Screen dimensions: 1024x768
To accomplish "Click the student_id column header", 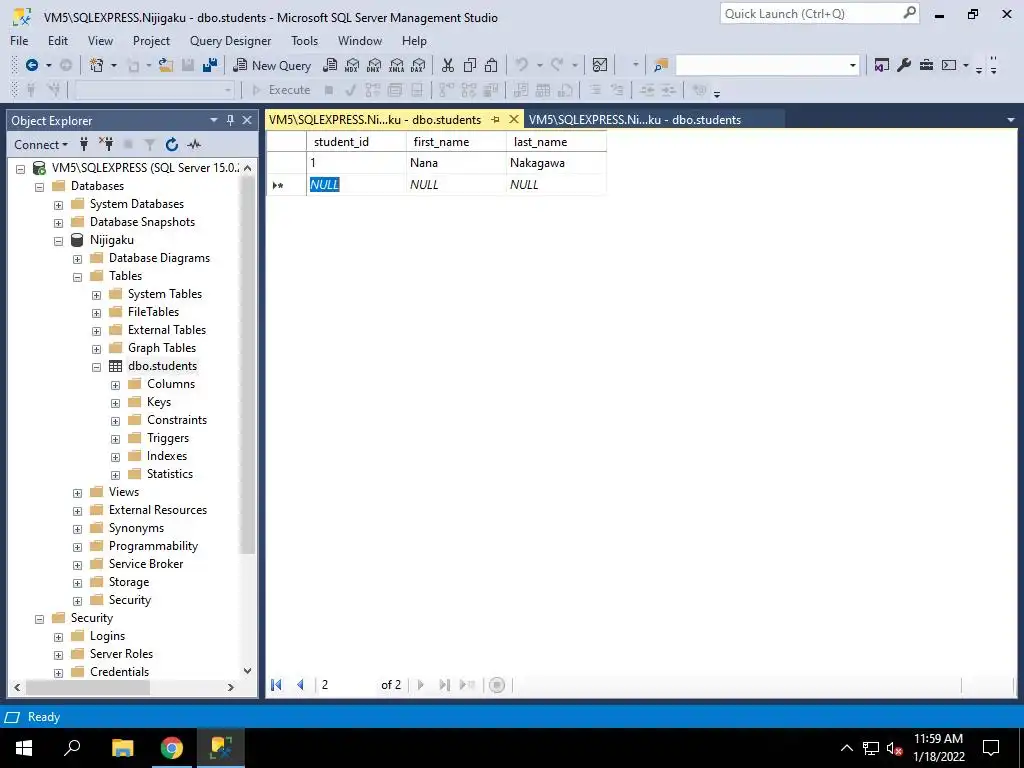I will [x=356, y=142].
